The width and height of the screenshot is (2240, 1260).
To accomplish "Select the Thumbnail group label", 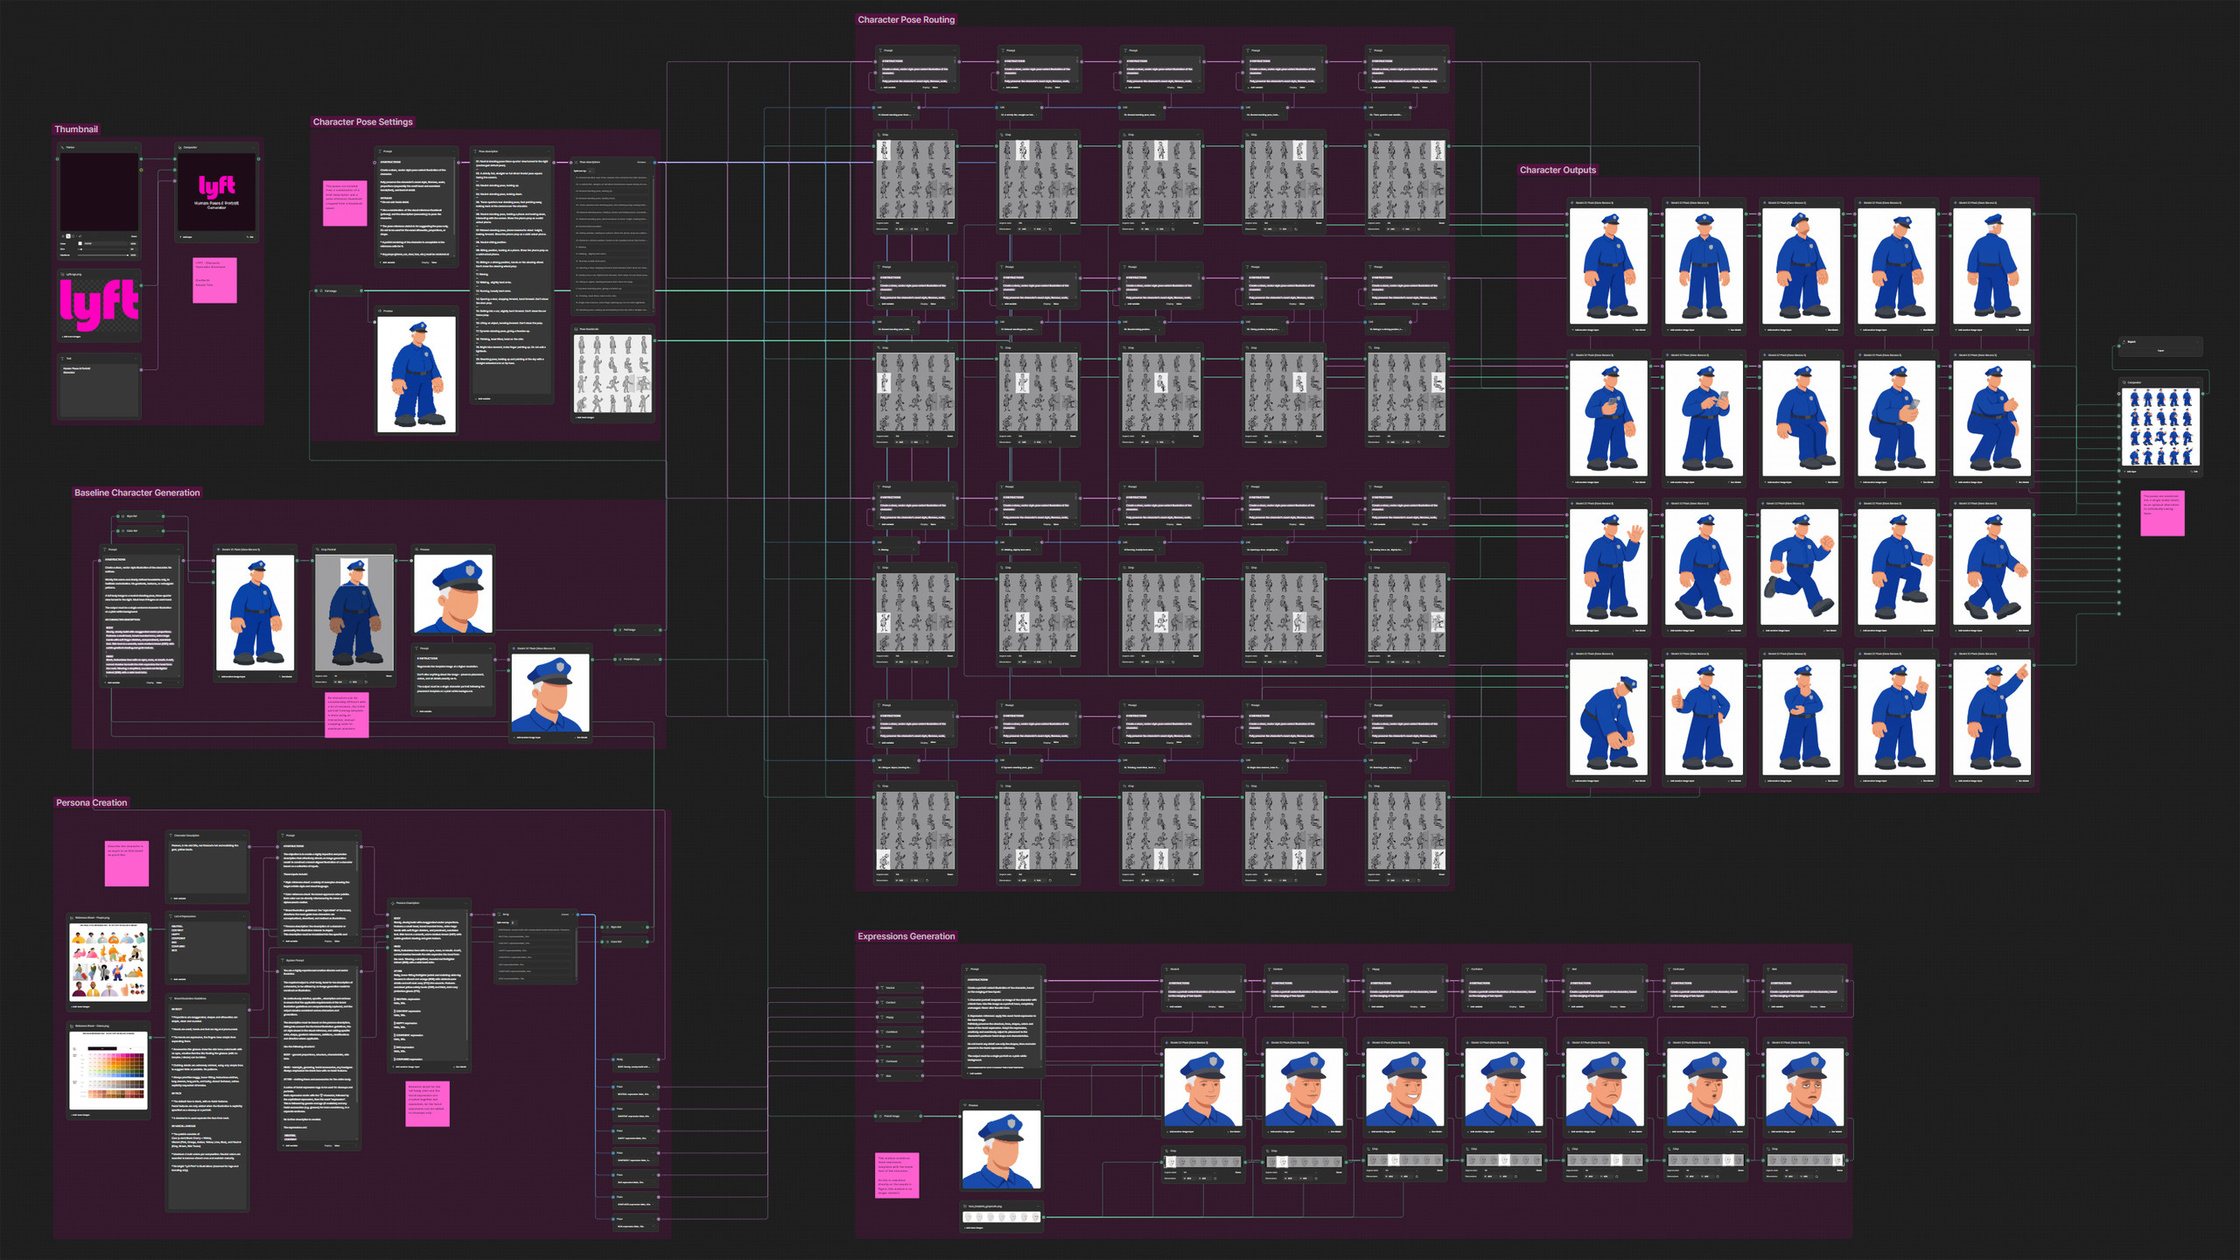I will point(76,129).
